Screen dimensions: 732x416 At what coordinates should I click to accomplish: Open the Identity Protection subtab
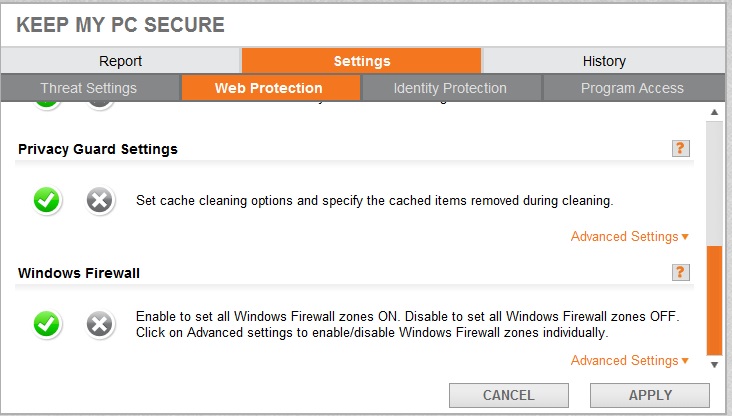pos(450,88)
